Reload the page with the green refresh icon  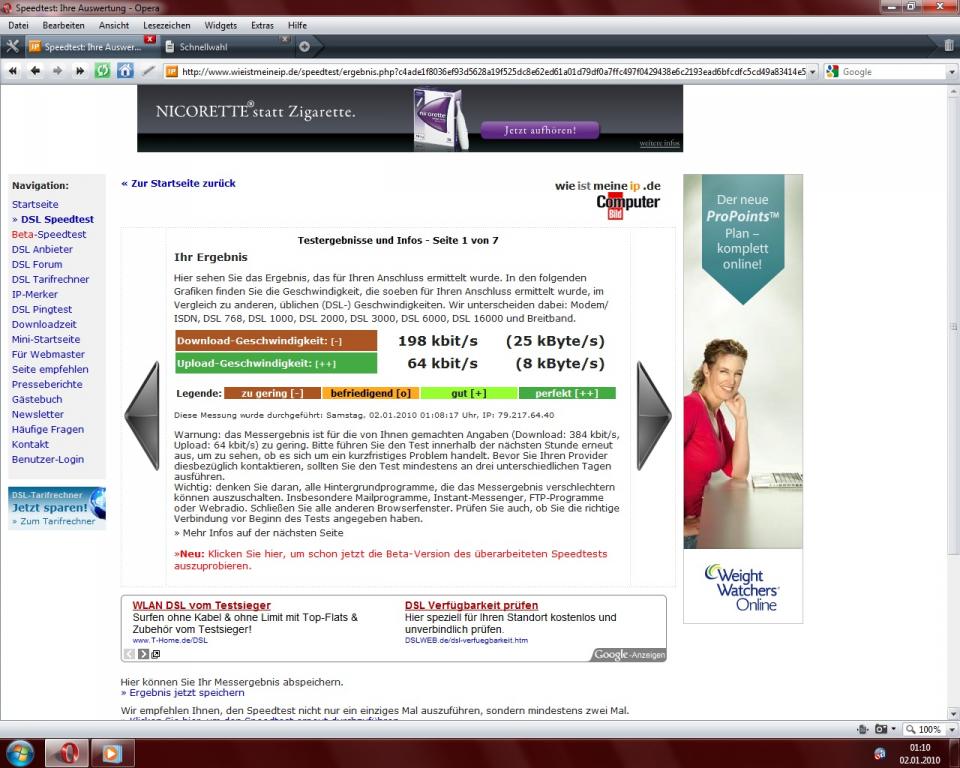[x=102, y=71]
